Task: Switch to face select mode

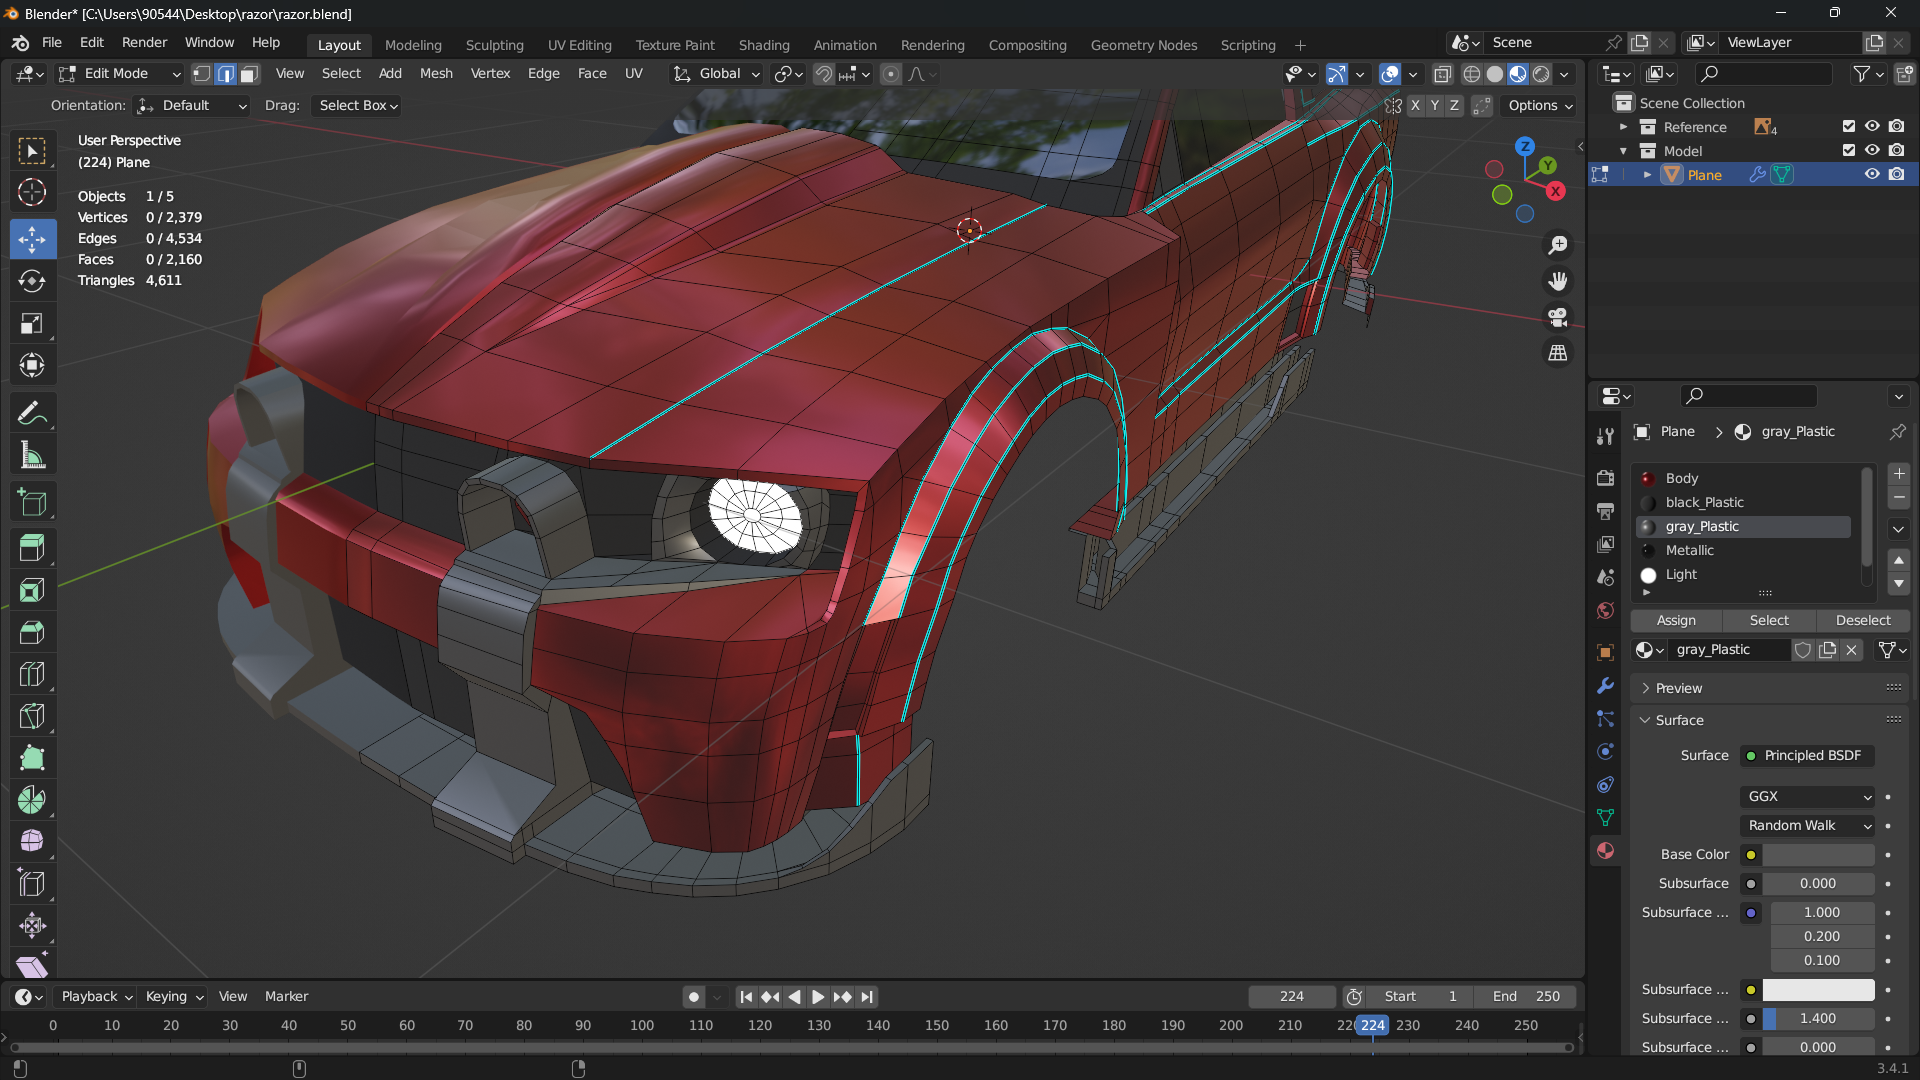Action: pyautogui.click(x=250, y=74)
